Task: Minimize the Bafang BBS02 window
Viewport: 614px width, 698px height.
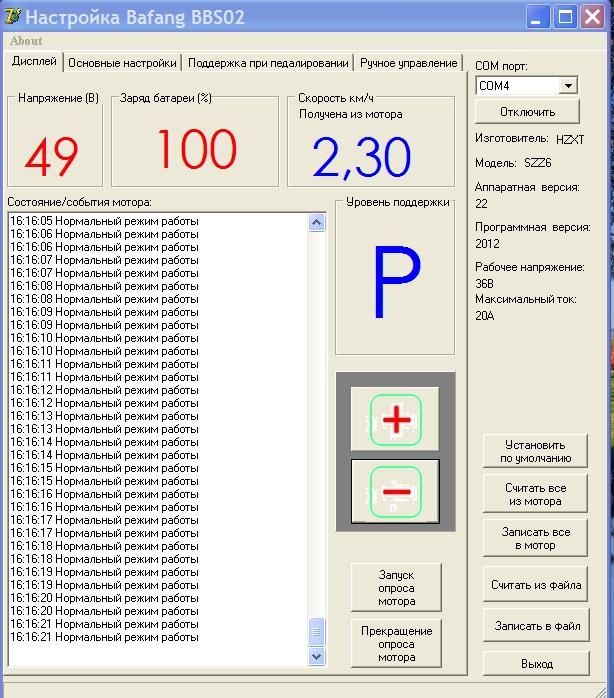Action: [x=537, y=17]
